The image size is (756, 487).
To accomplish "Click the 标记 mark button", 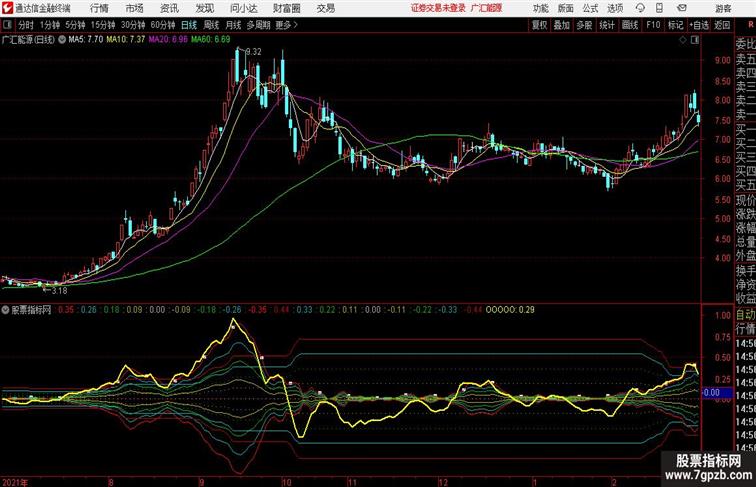I will pyautogui.click(x=675, y=25).
